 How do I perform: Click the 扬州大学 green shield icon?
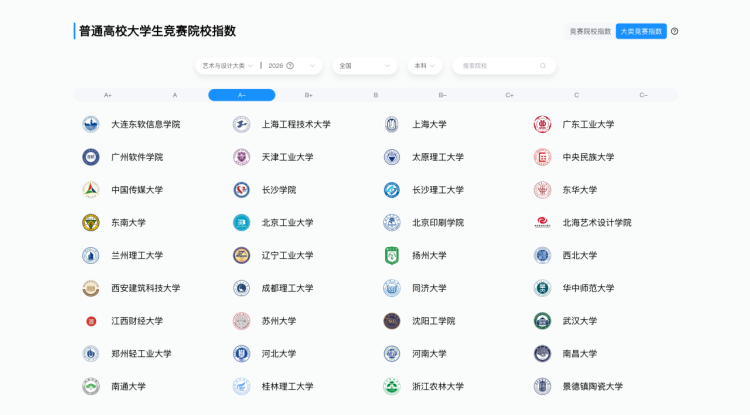pos(391,255)
